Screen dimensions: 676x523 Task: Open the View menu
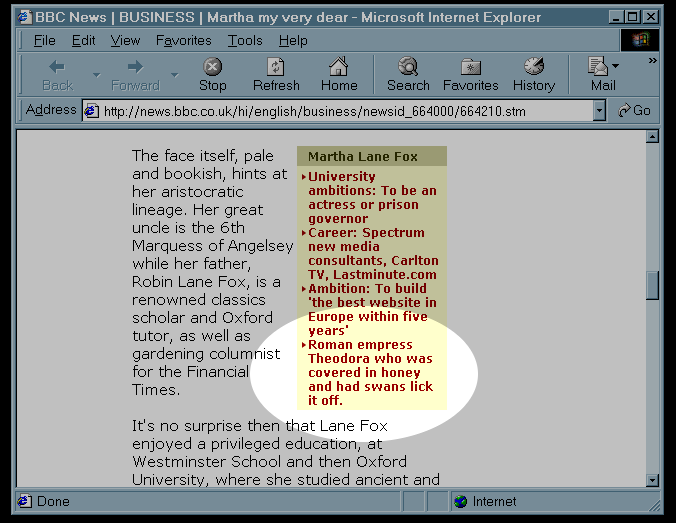click(x=125, y=41)
